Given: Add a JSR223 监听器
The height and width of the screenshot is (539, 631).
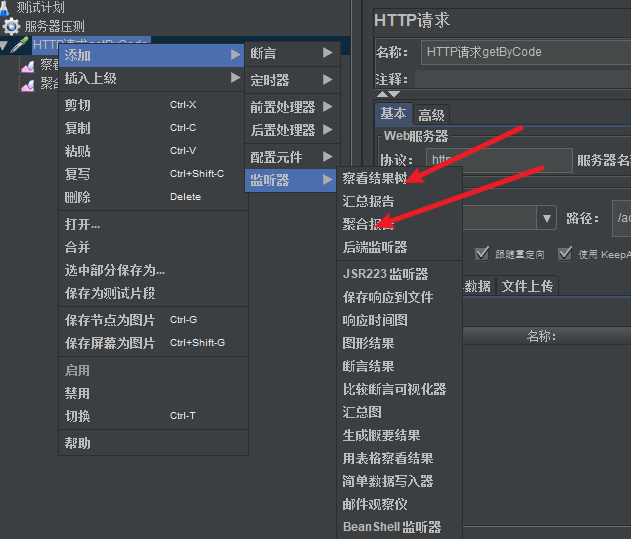Looking at the screenshot, I should click(x=400, y=274).
